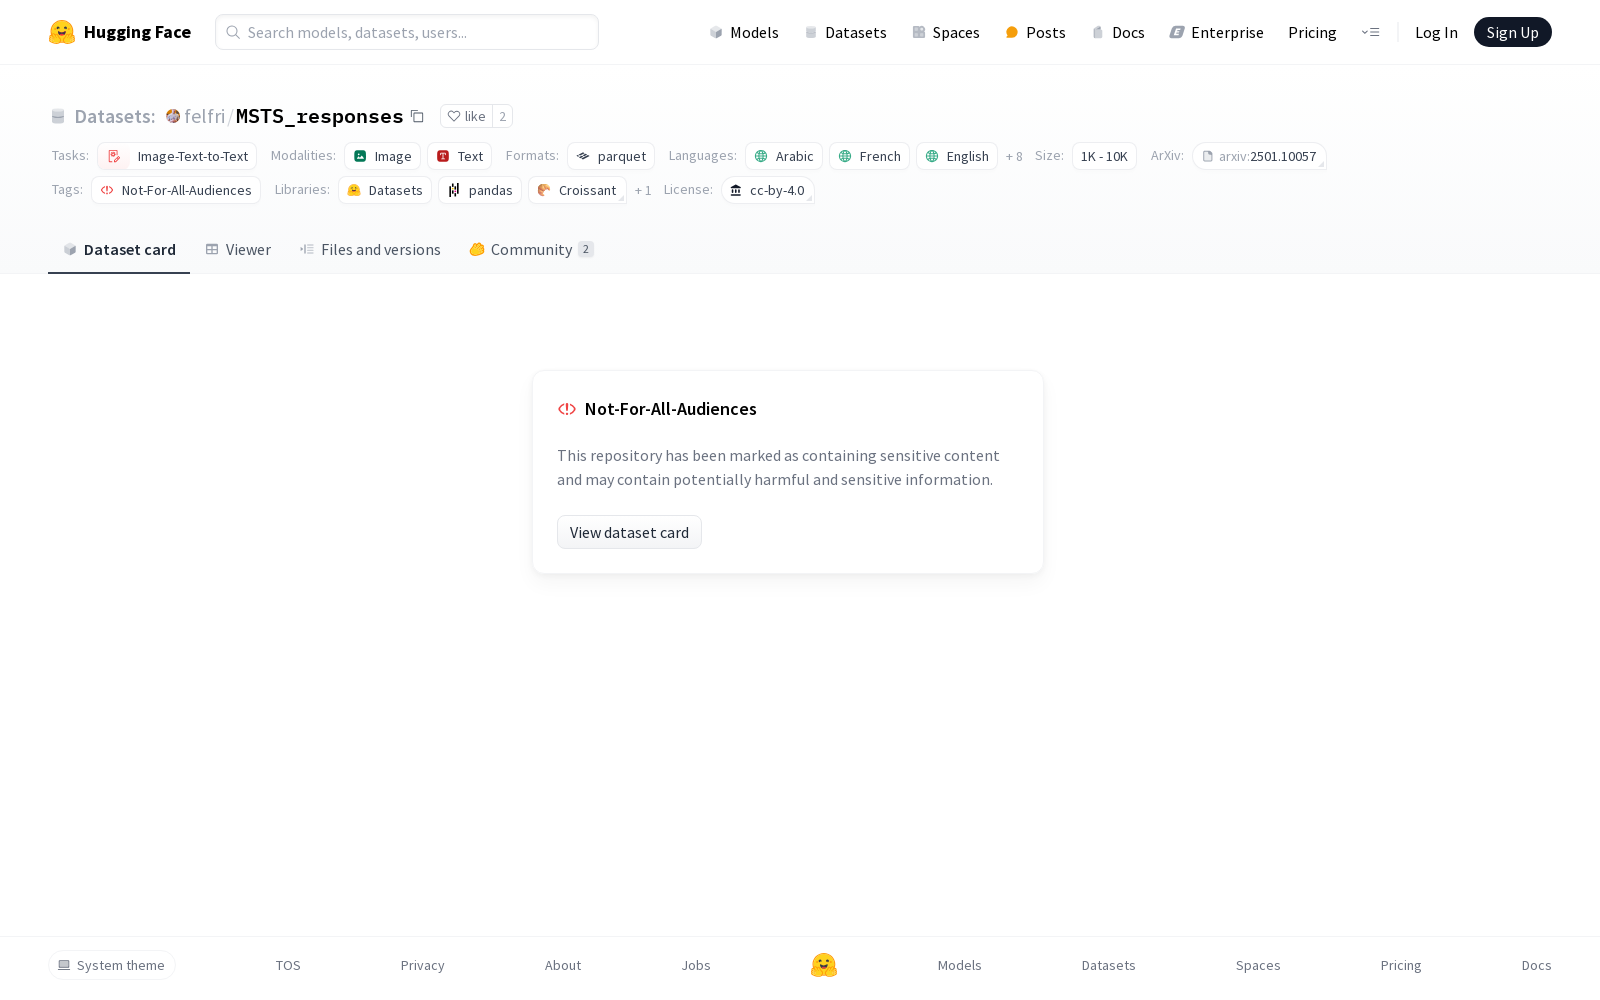Image resolution: width=1600 pixels, height=1000 pixels.
Task: Open the Spaces footer link
Action: click(x=1258, y=965)
